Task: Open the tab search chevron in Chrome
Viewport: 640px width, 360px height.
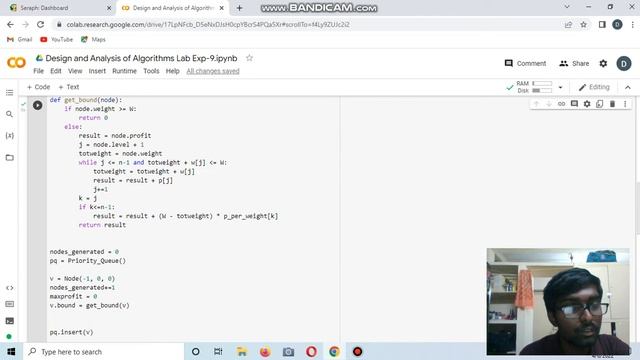Action: 567,7
